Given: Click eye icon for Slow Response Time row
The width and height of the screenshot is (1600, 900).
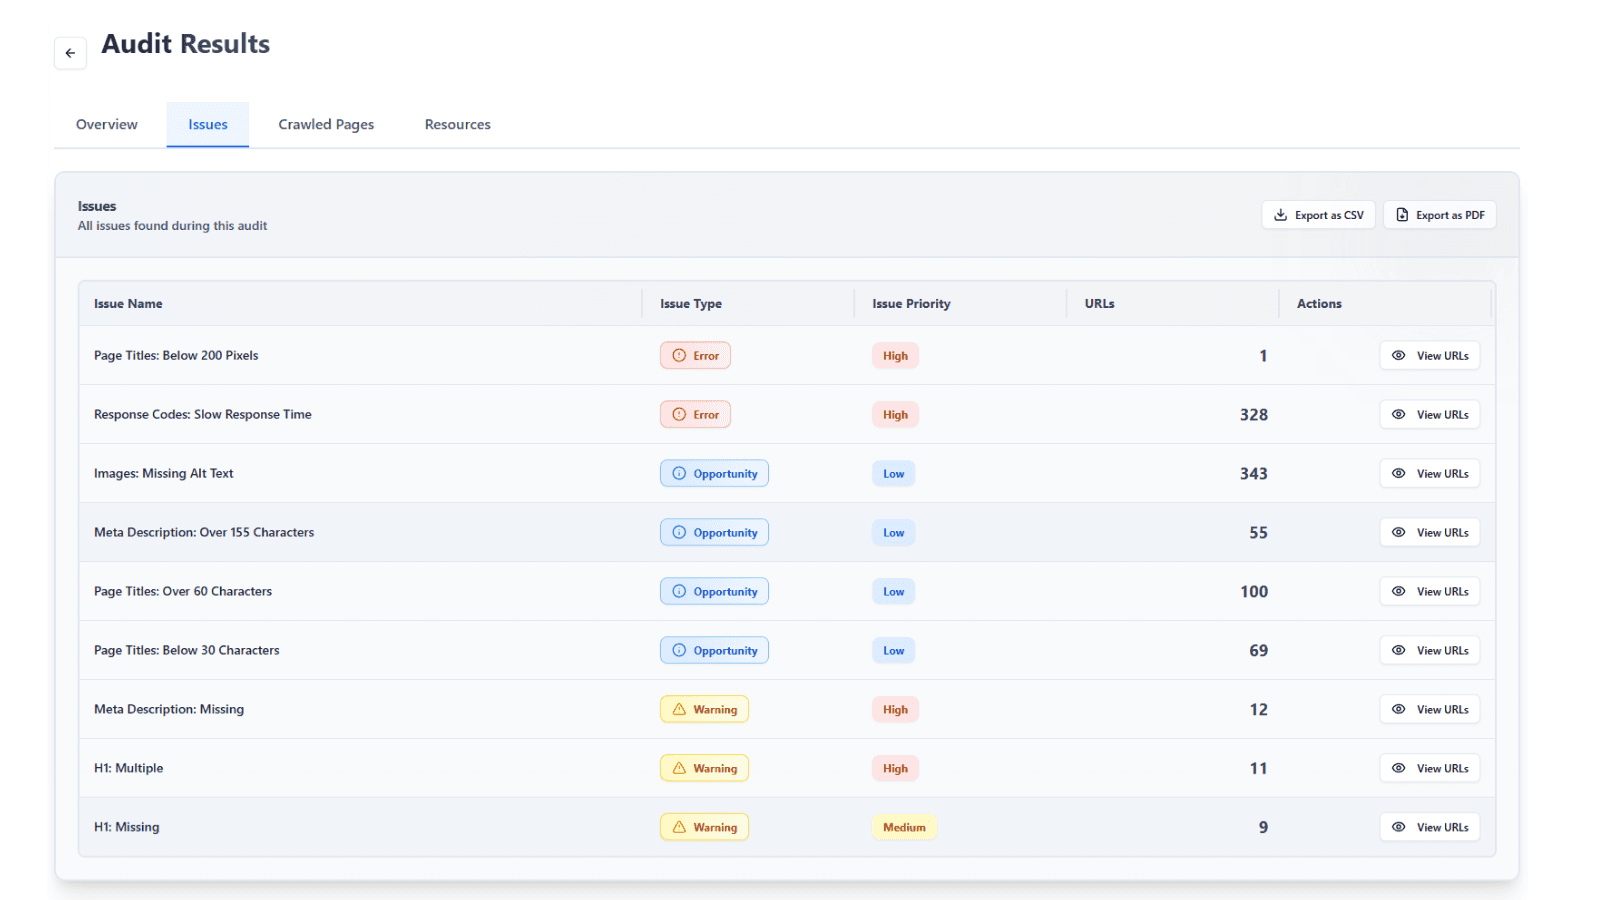Looking at the screenshot, I should point(1399,414).
